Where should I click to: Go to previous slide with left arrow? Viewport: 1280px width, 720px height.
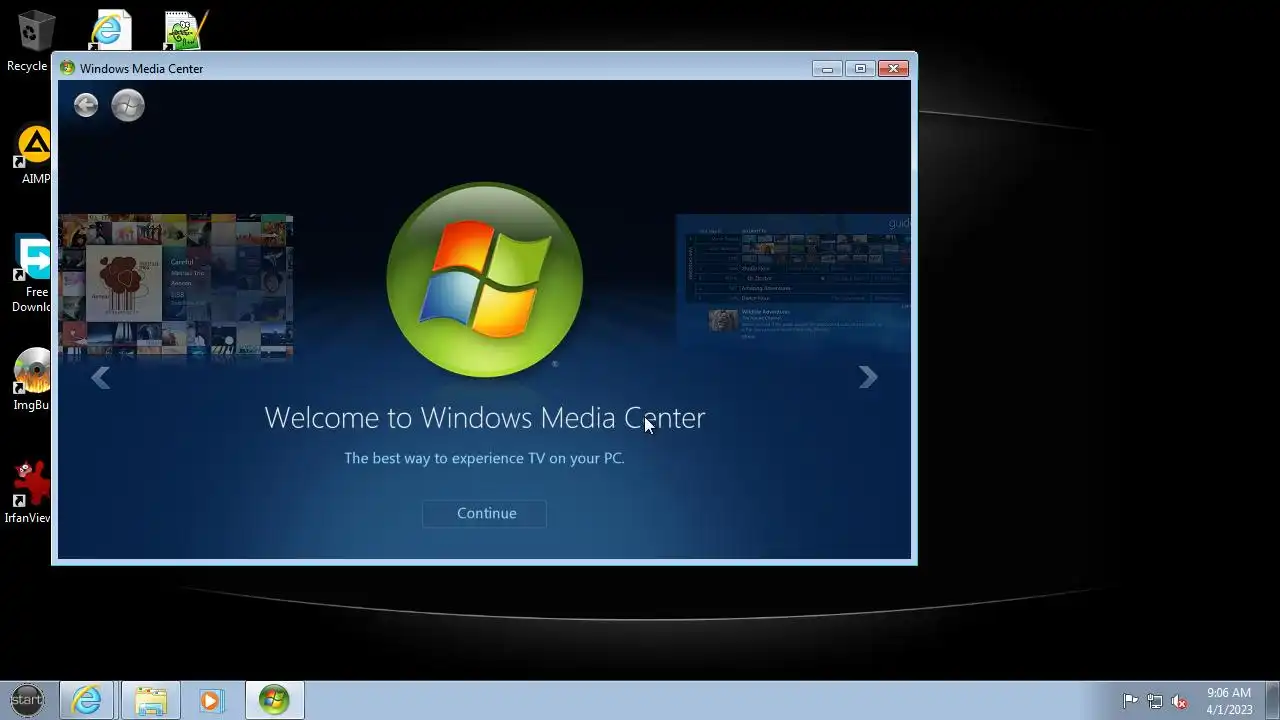tap(100, 377)
